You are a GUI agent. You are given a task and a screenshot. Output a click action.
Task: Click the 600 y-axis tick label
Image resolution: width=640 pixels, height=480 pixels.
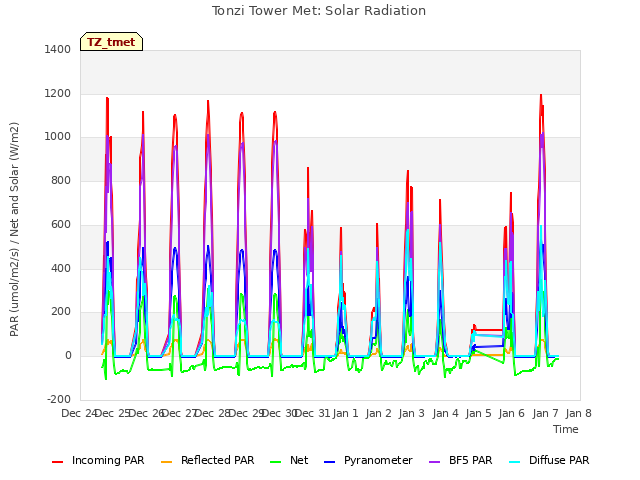[61, 224]
